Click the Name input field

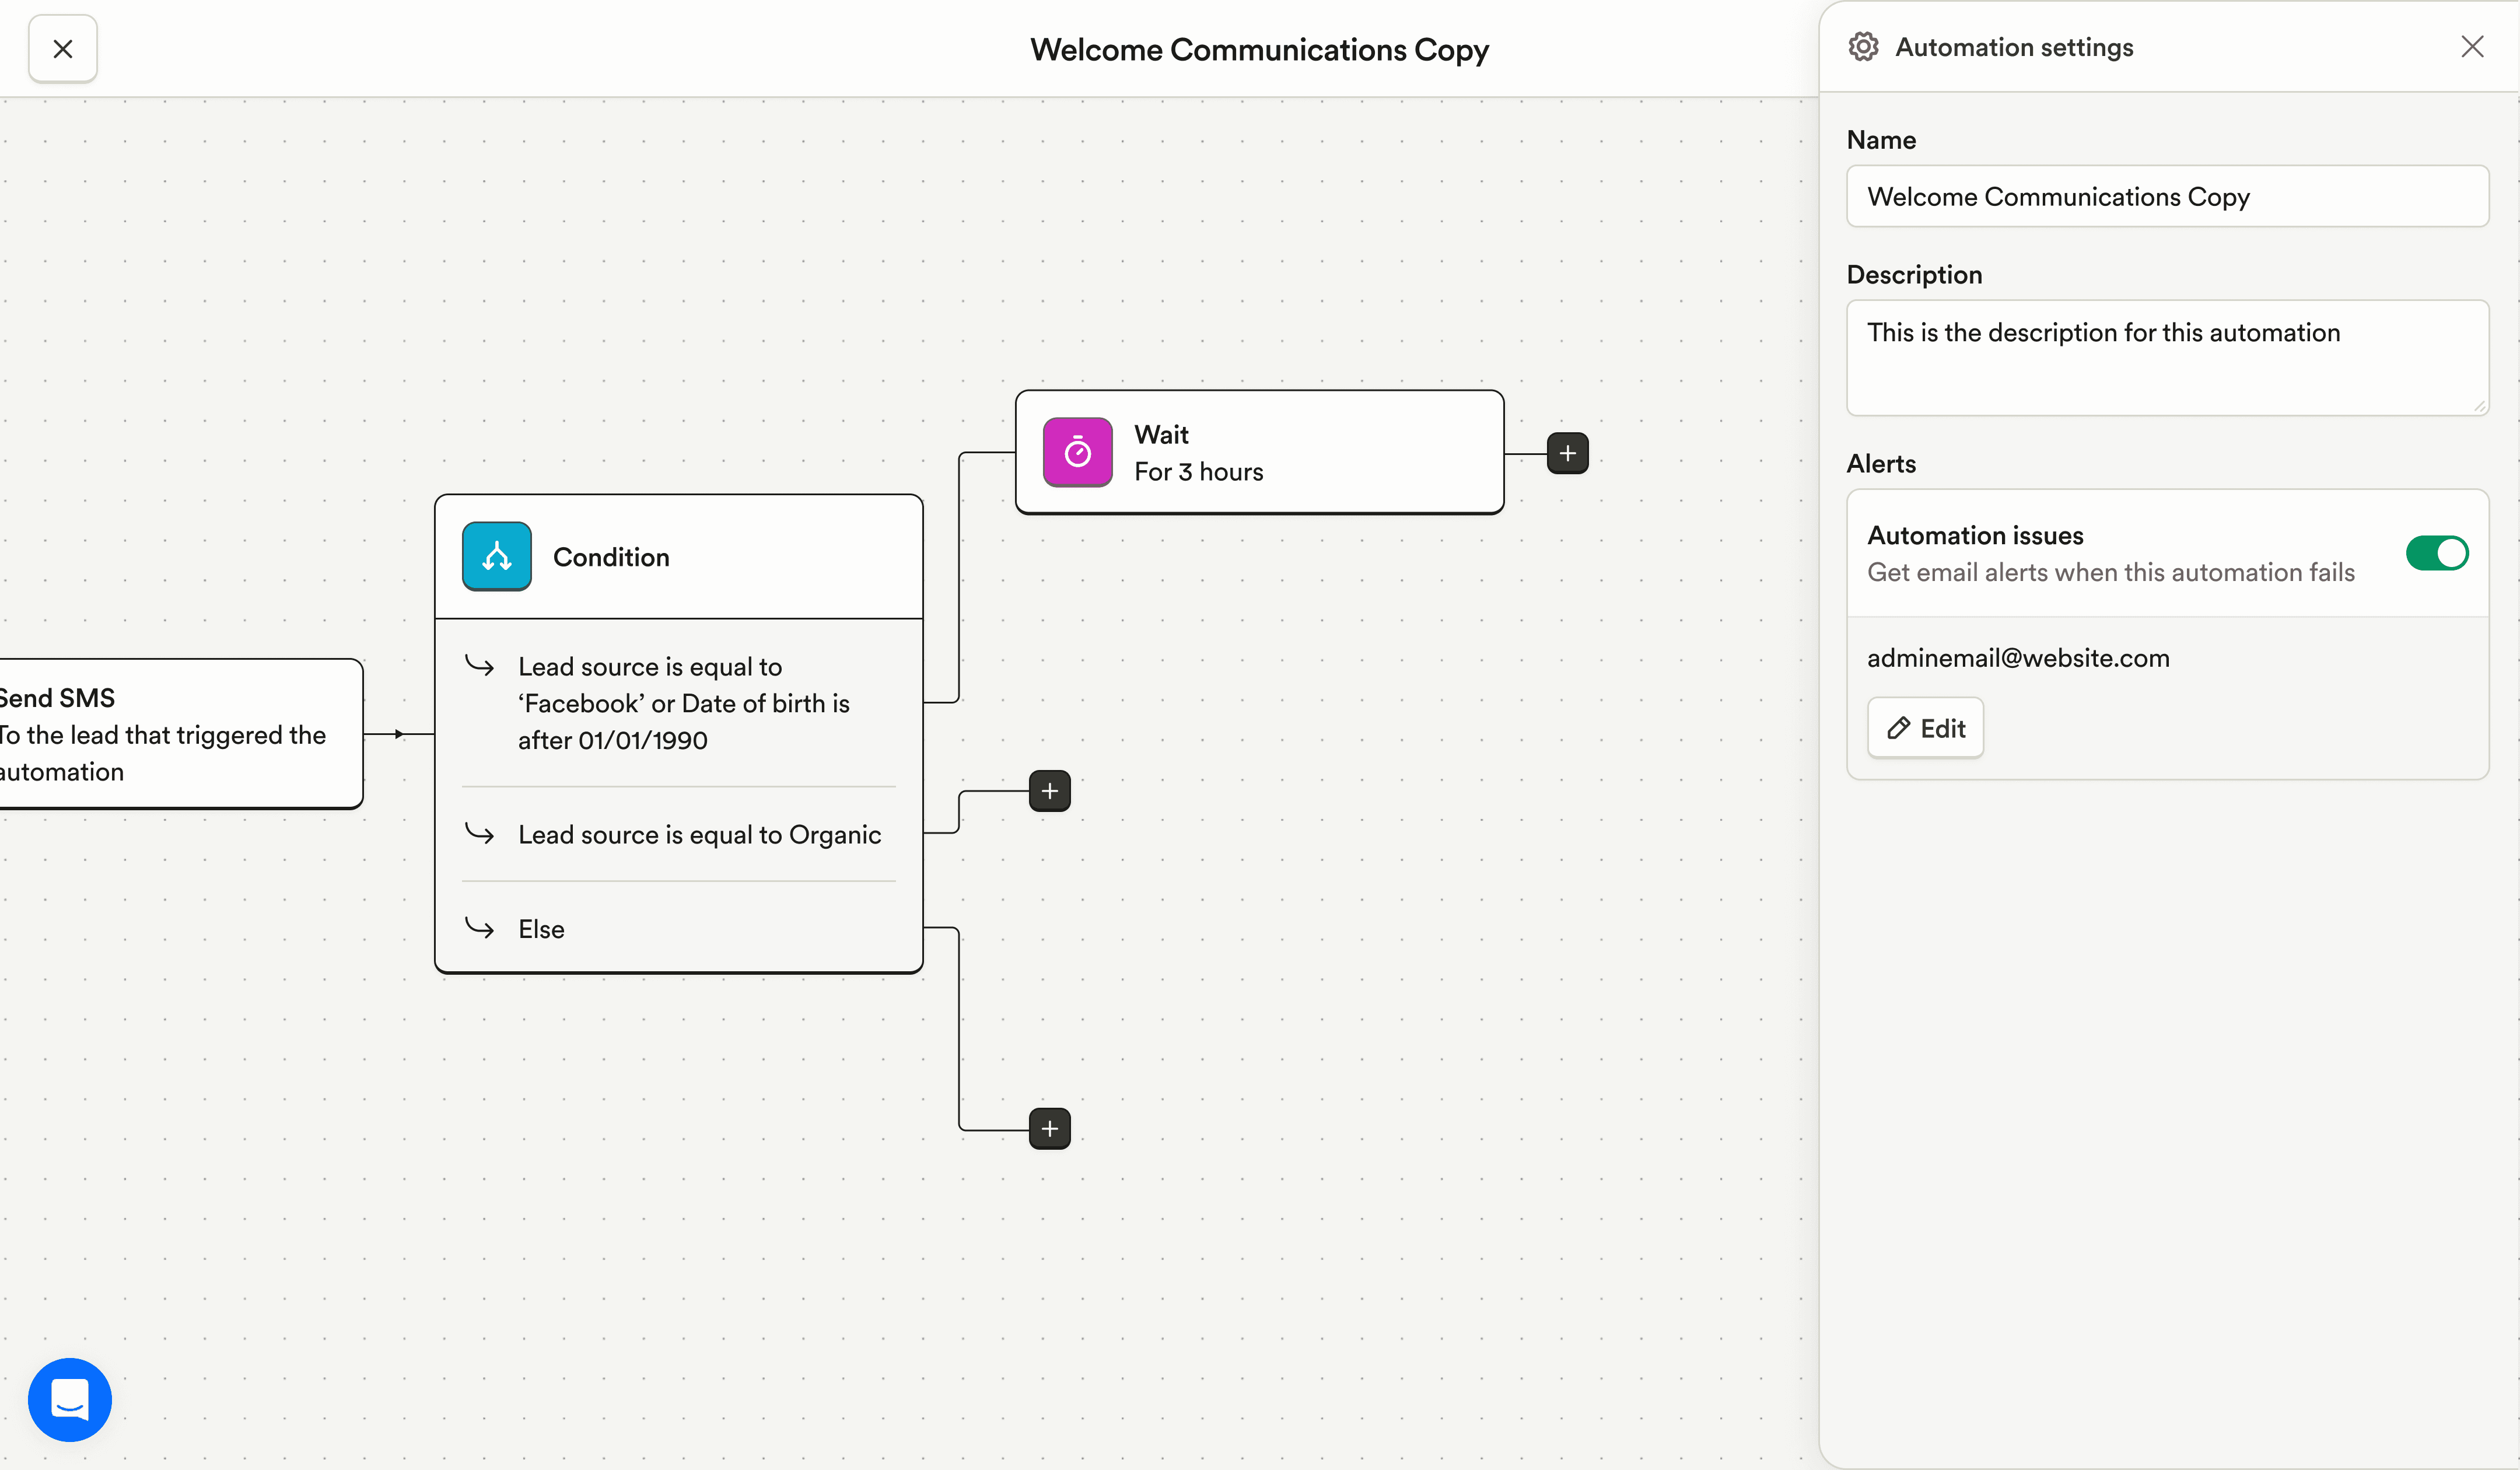2166,197
